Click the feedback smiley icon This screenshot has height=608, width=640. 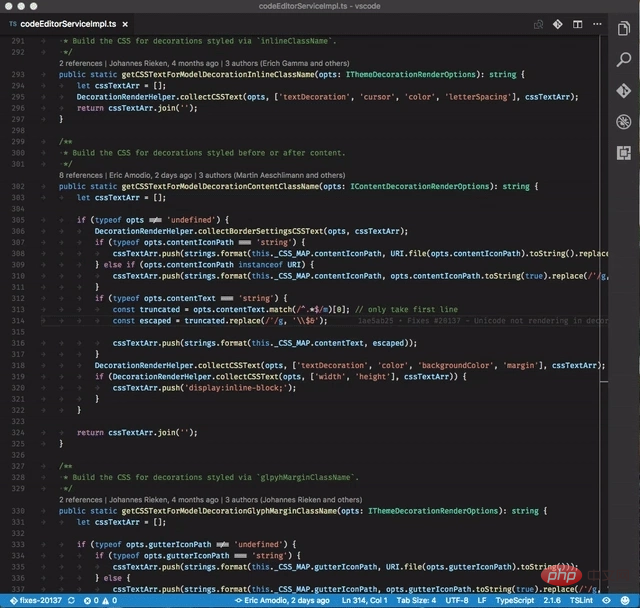(x=625, y=600)
